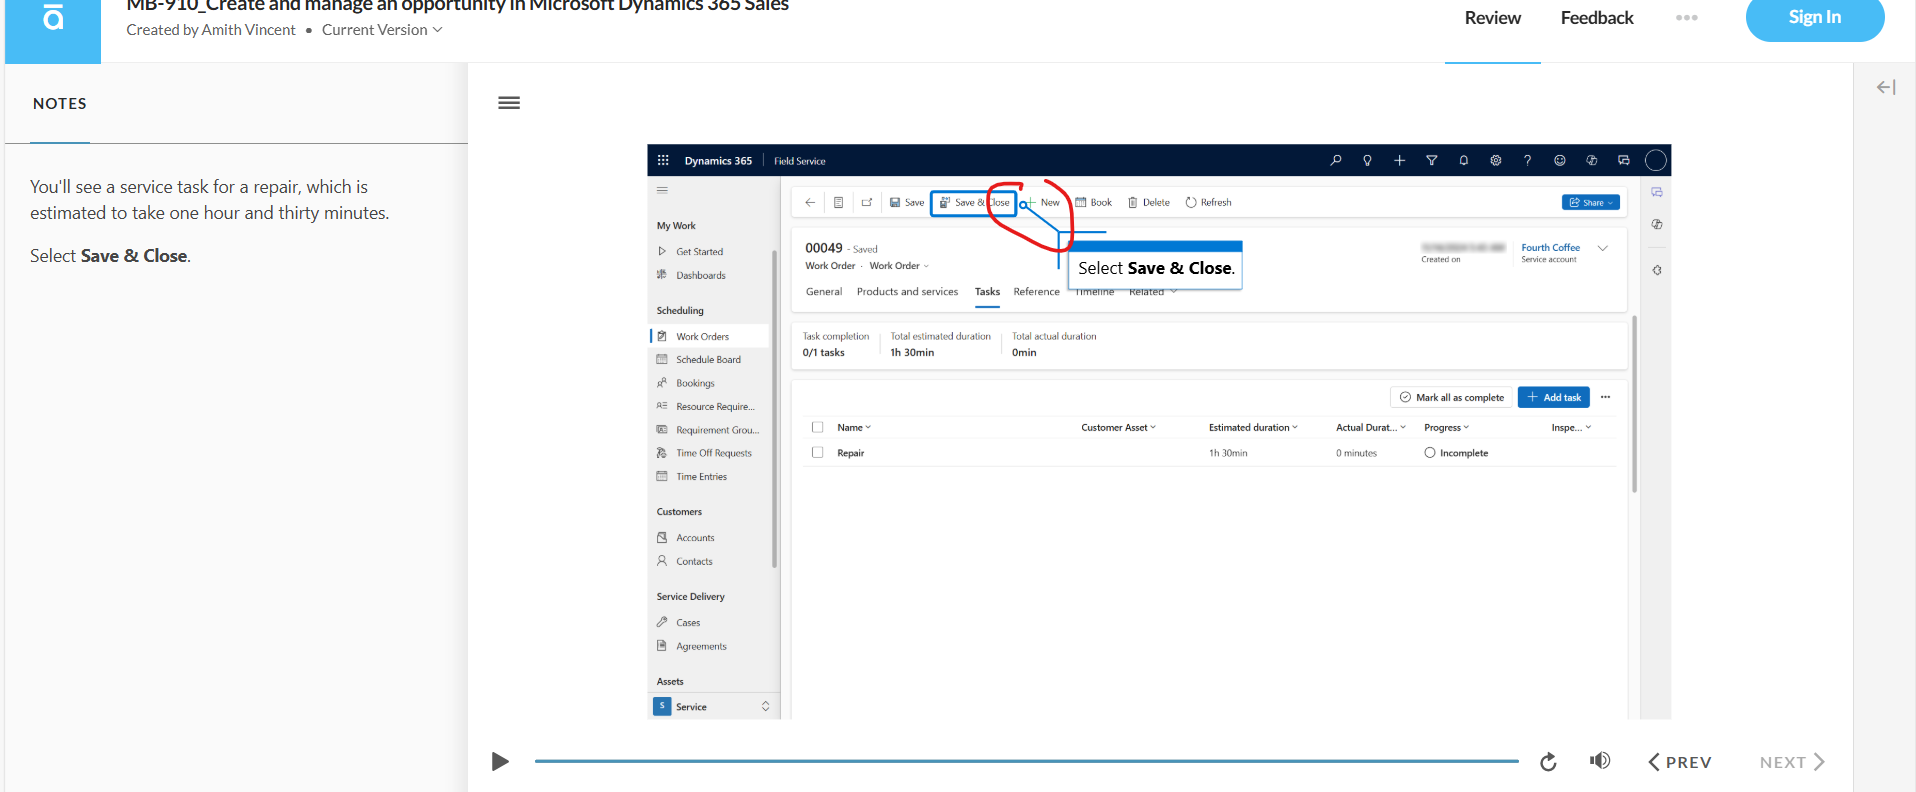Go to NEXT step
The image size is (1916, 792).
[1792, 762]
